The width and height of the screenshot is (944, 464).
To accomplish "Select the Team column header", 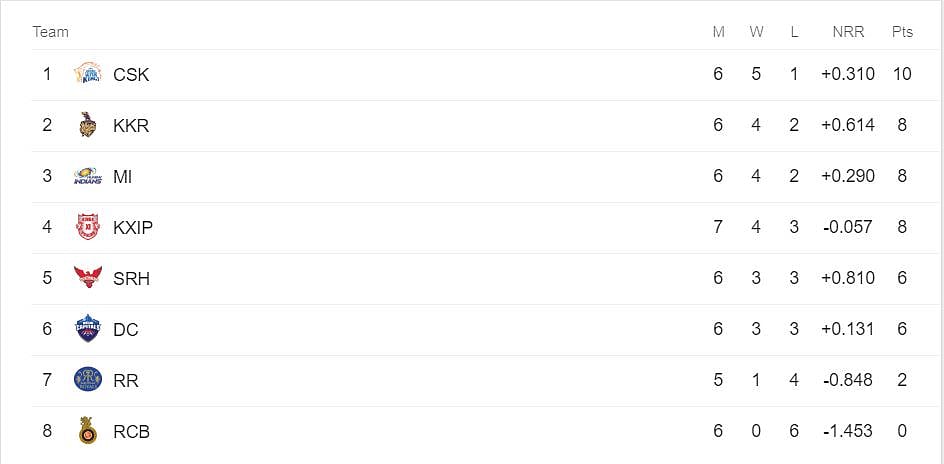I will point(51,32).
